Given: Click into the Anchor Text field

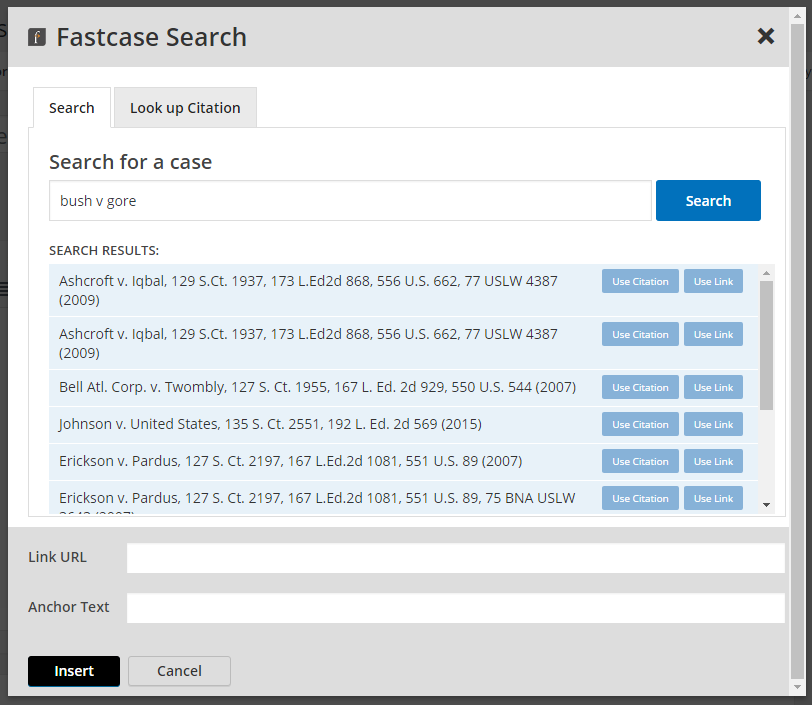Looking at the screenshot, I should click(456, 608).
